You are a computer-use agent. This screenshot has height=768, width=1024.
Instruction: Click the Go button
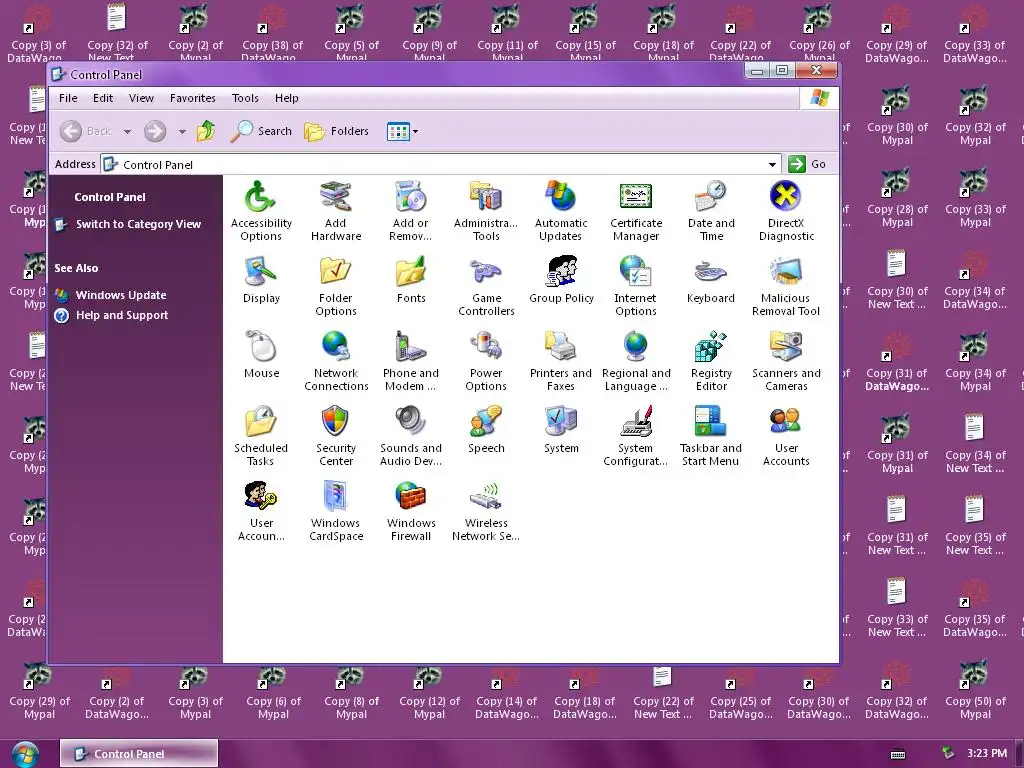click(808, 165)
